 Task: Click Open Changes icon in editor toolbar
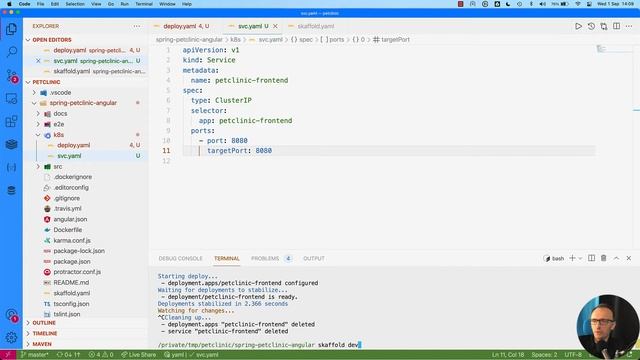tap(604, 26)
